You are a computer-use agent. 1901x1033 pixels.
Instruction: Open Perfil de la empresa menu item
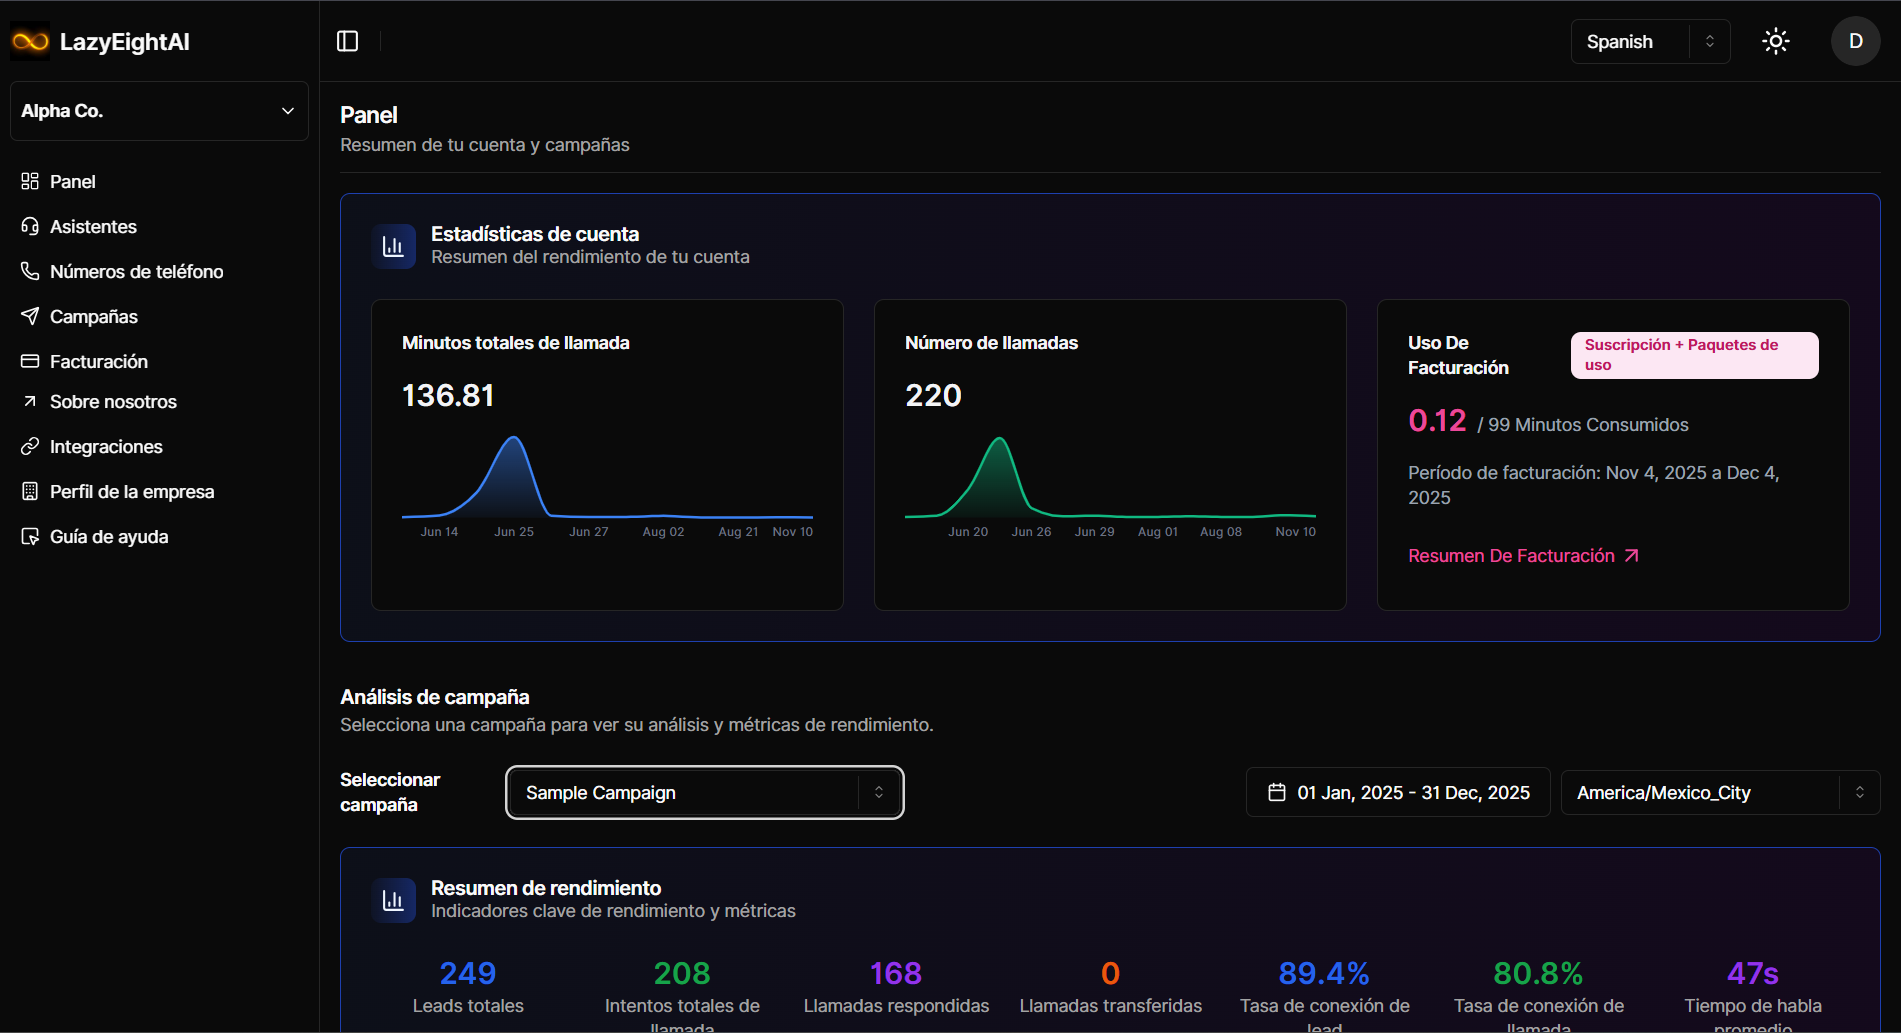tap(131, 491)
